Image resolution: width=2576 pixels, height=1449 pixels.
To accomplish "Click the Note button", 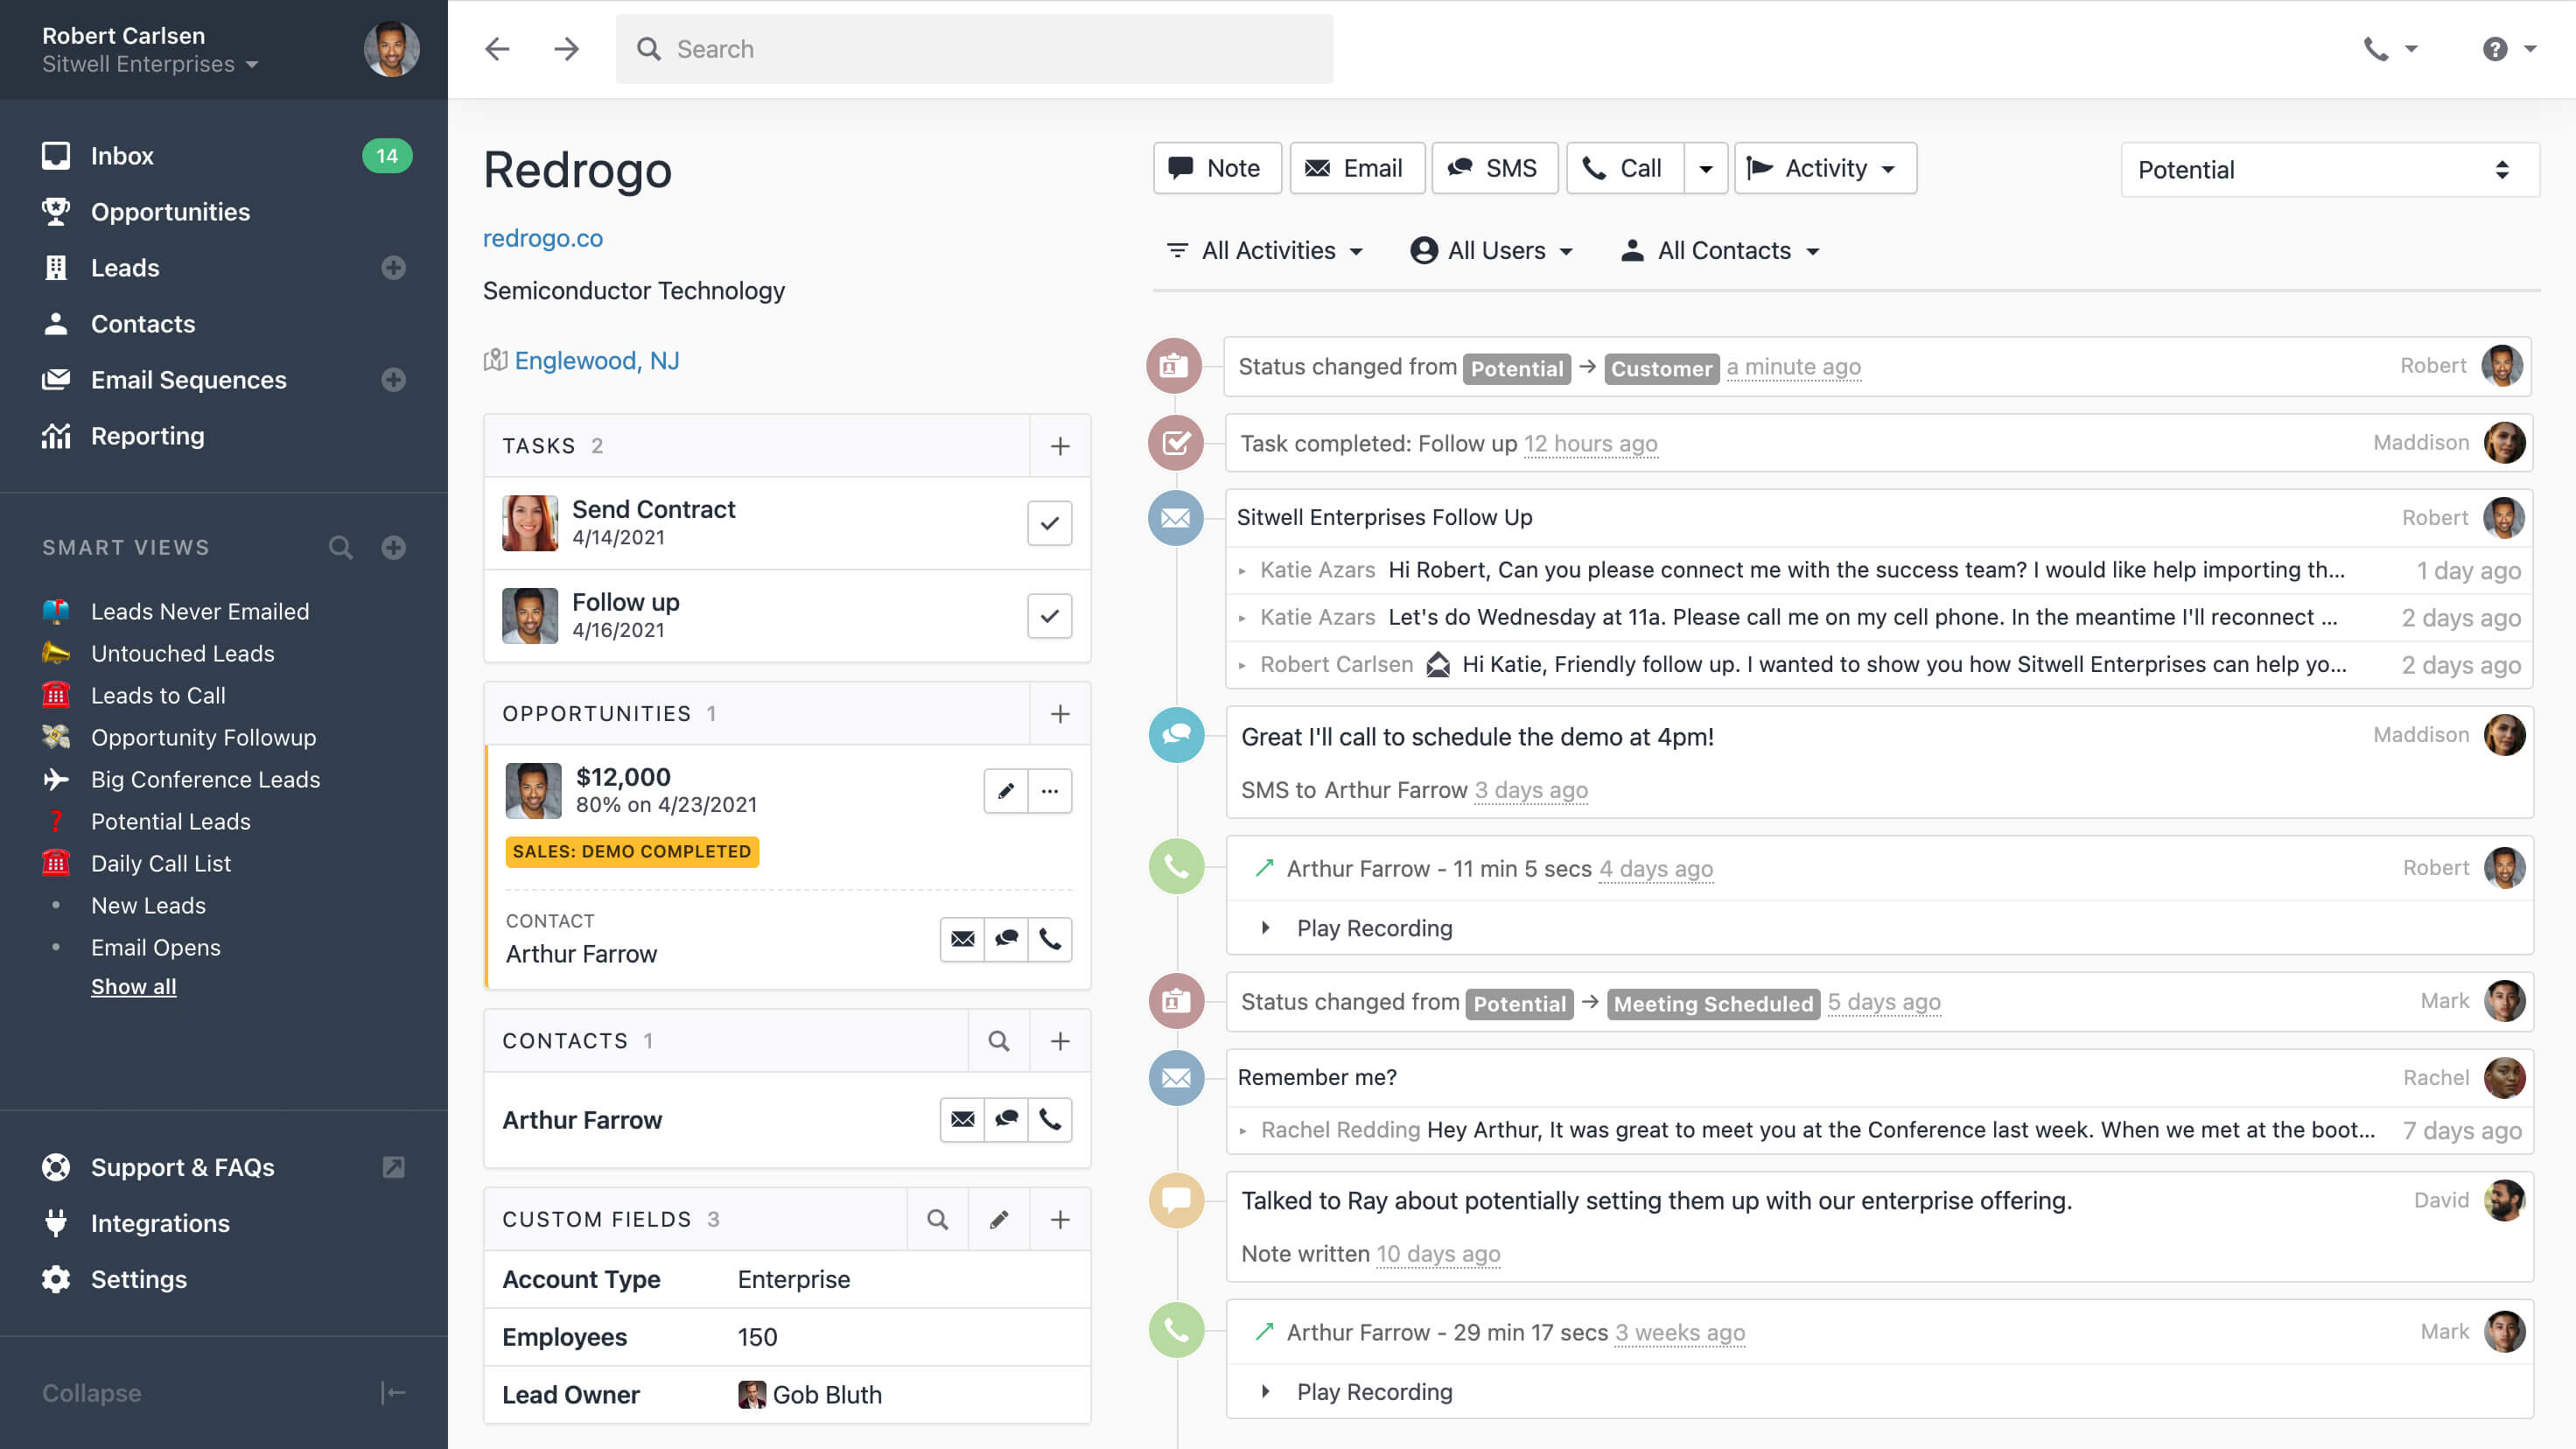I will click(x=1216, y=168).
